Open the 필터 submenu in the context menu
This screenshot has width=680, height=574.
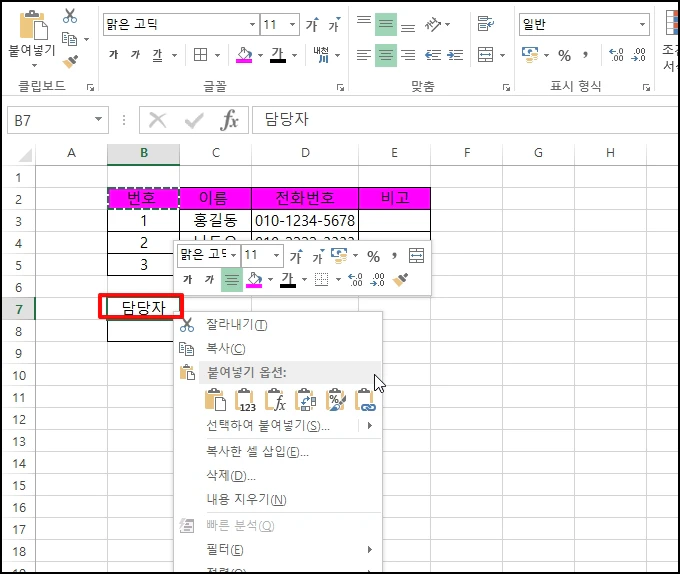point(278,550)
